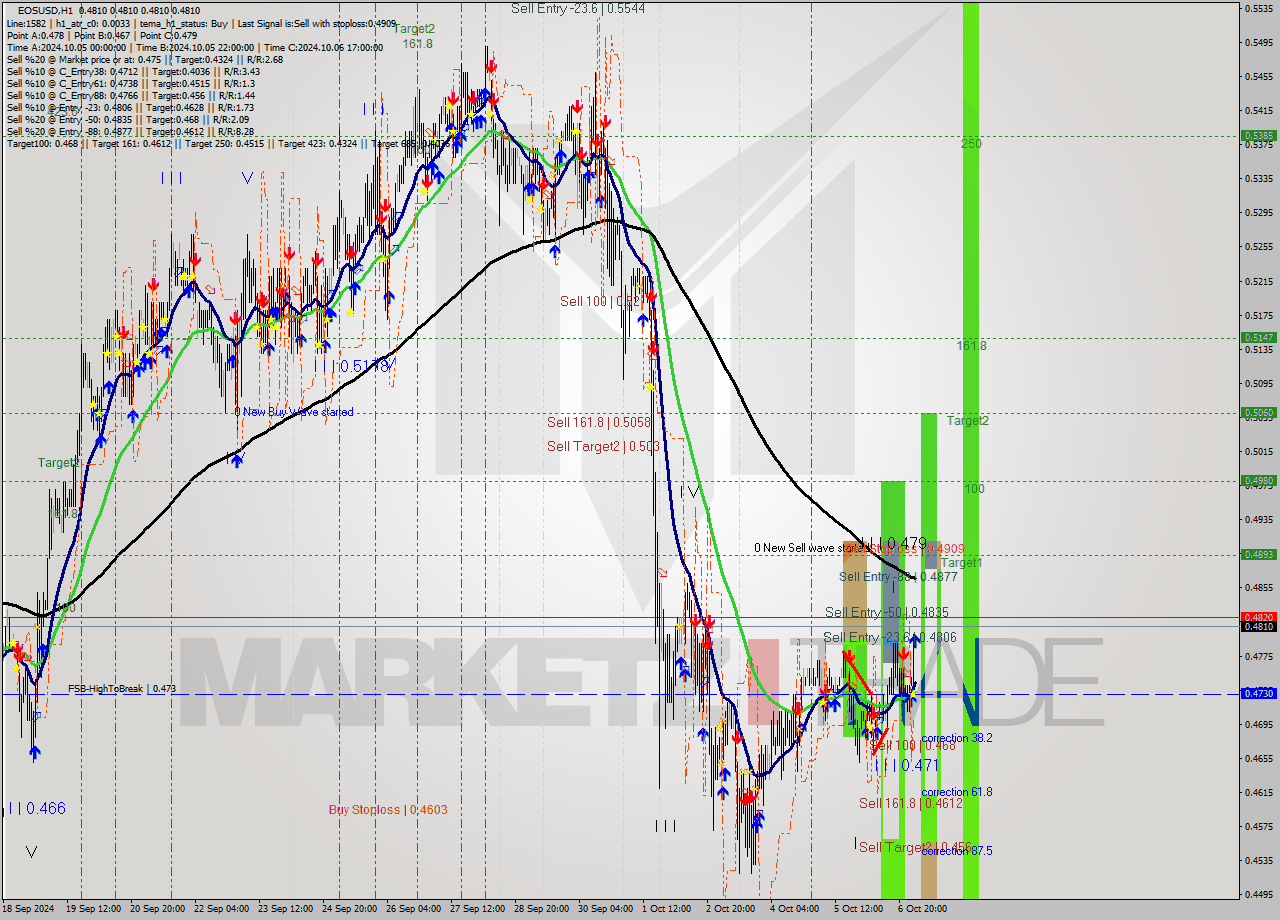Image resolution: width=1280 pixels, height=920 pixels.
Task: Click the '6 Oct 20:00' time axis label
Action: [x=922, y=909]
